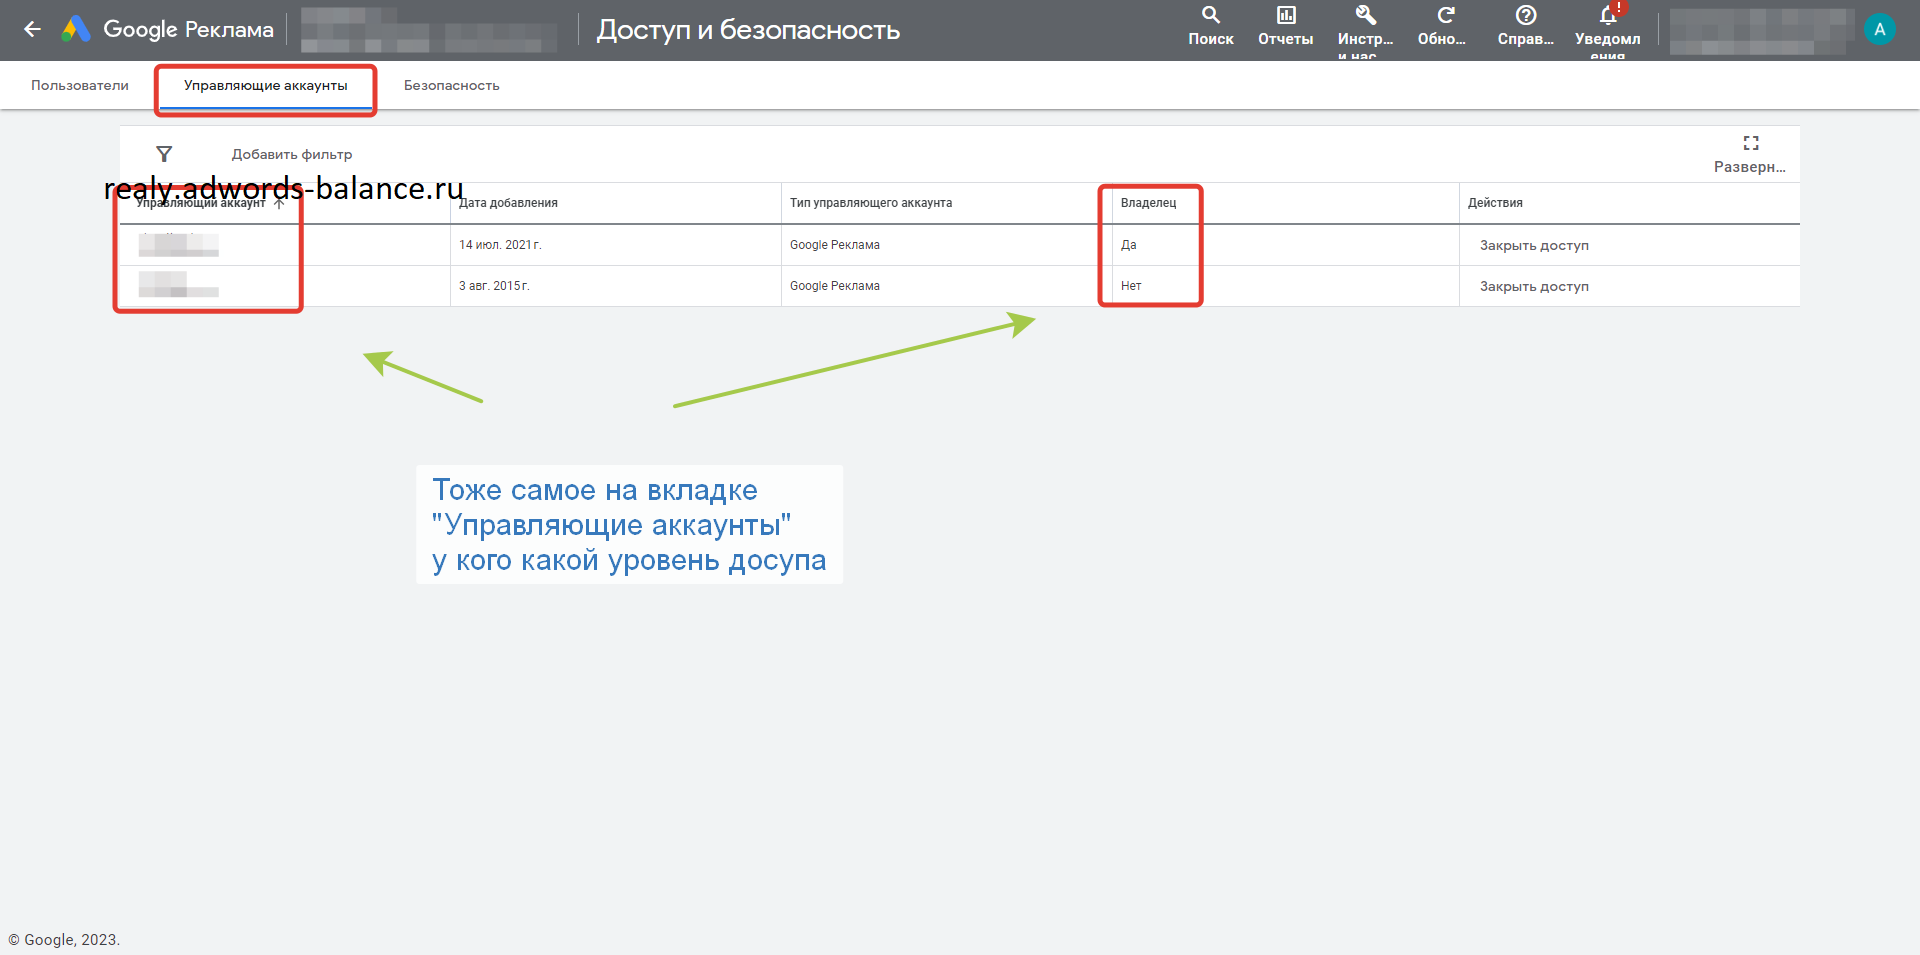Sort by Управляющий аккаунт column header
The width and height of the screenshot is (1920, 955).
click(x=201, y=204)
